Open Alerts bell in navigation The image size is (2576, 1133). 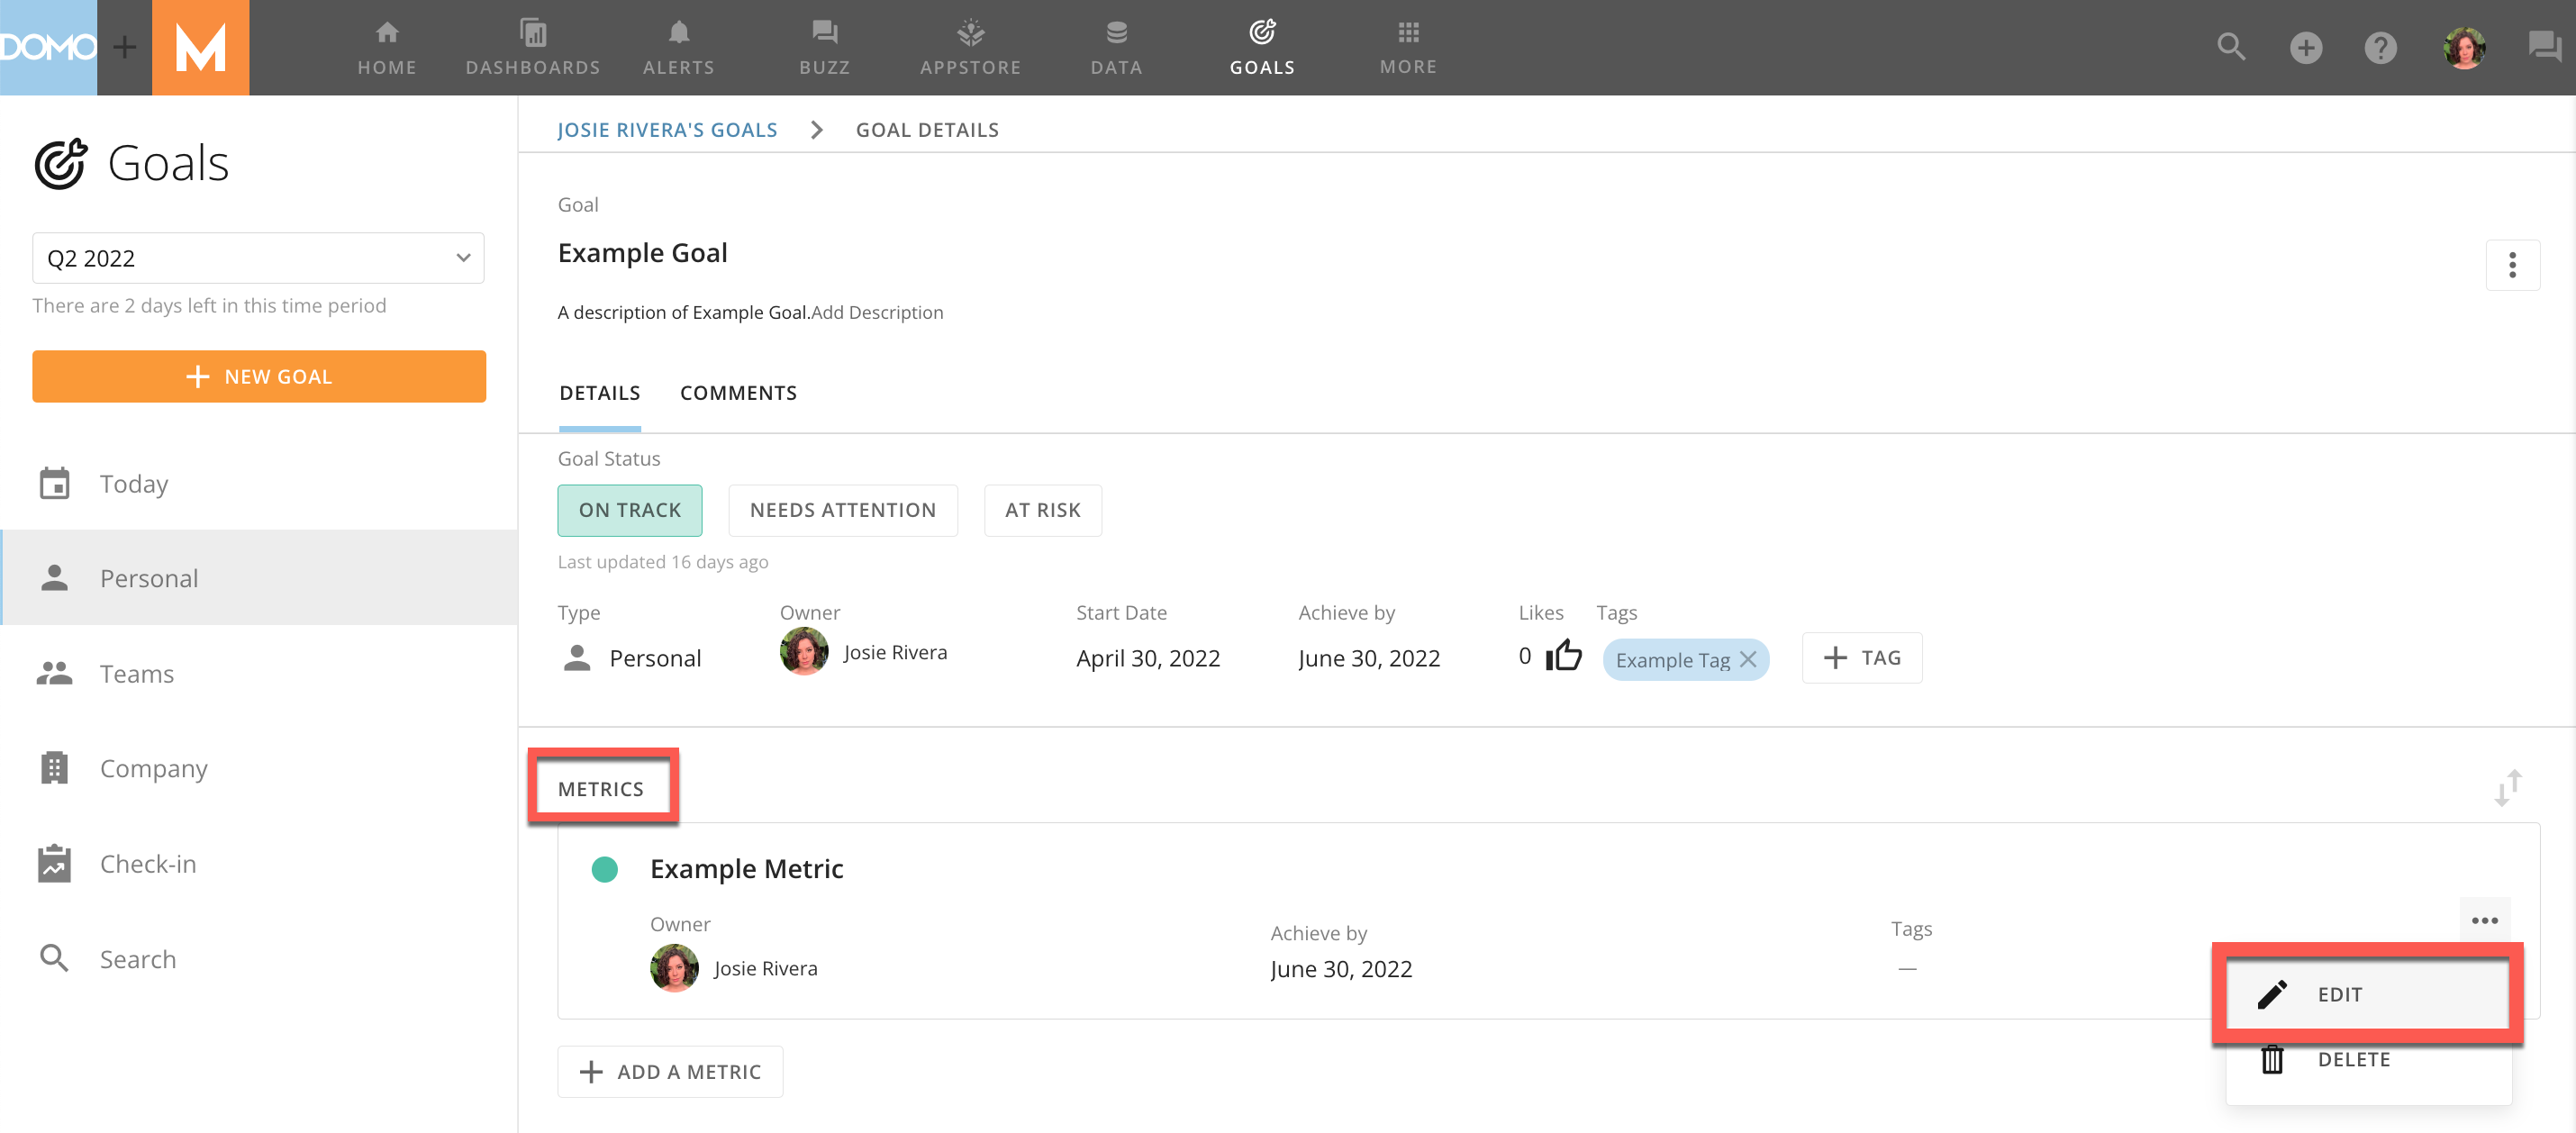point(678,47)
